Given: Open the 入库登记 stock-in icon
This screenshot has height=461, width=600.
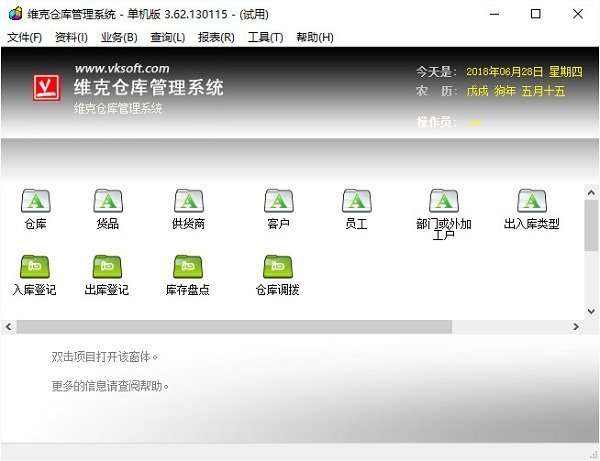Looking at the screenshot, I should pos(34,266).
